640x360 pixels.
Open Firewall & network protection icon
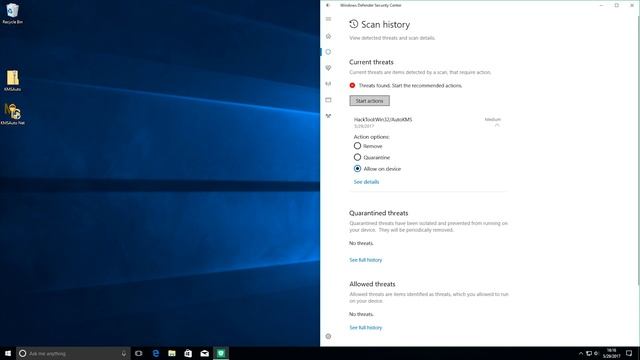coord(328,84)
